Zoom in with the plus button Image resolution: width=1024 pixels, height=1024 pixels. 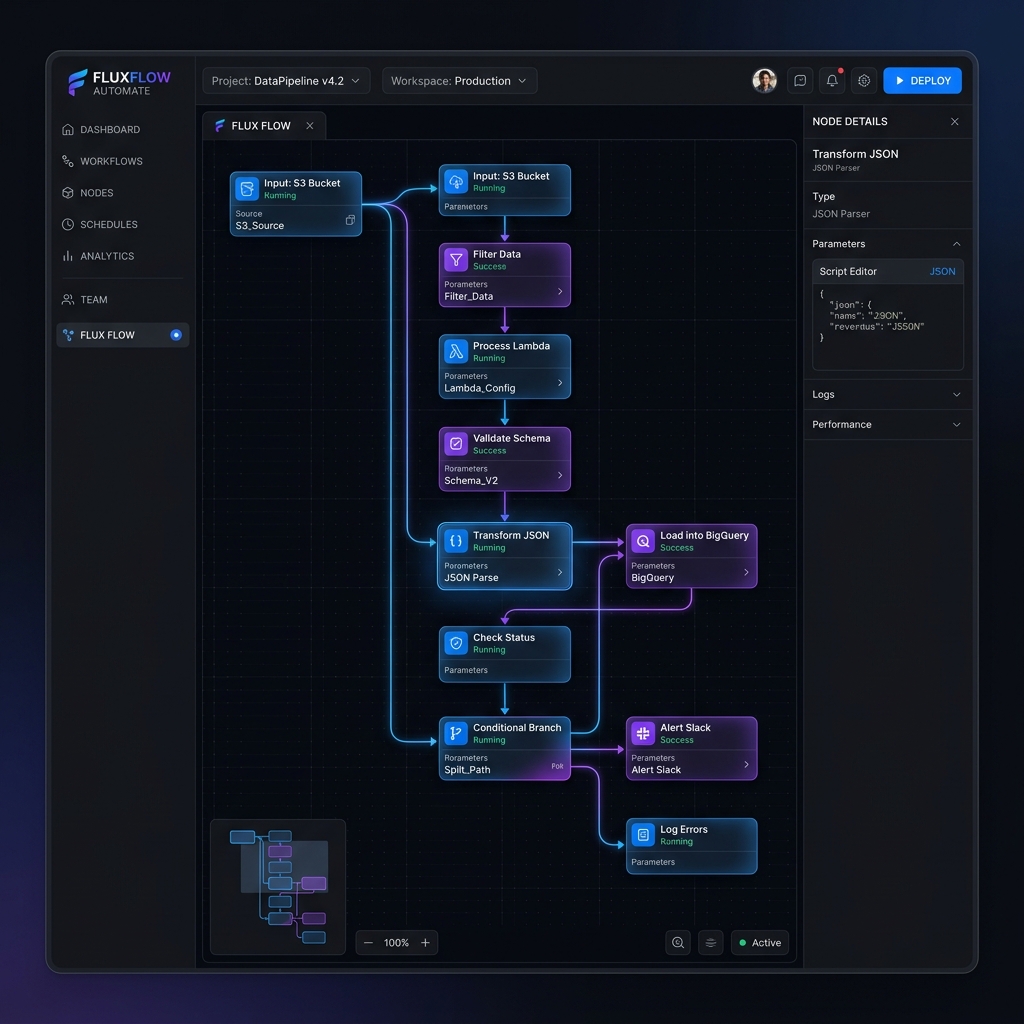coord(425,943)
